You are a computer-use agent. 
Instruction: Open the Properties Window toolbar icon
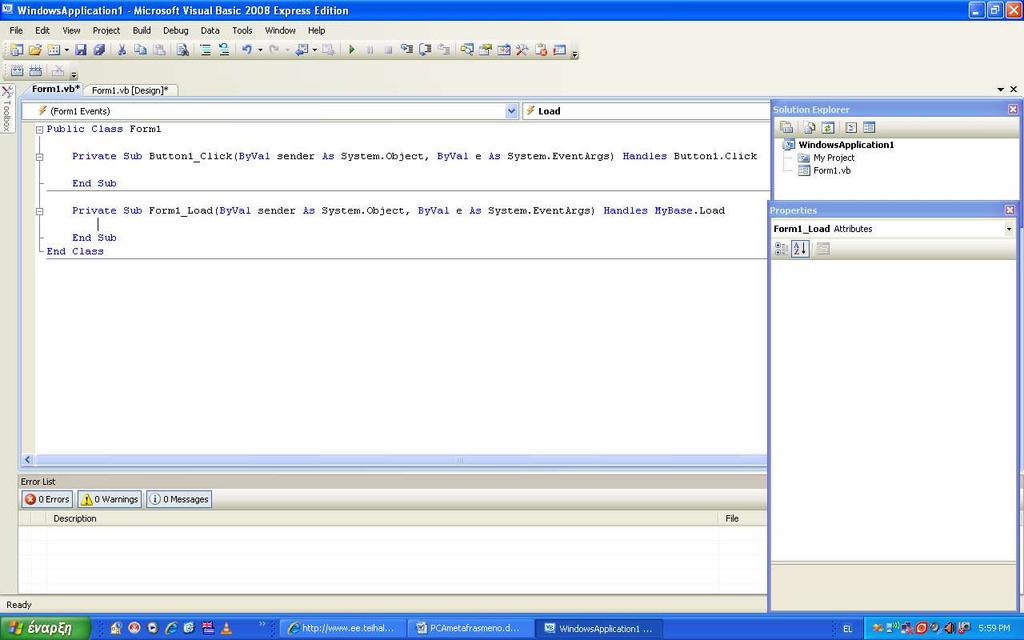coord(485,50)
